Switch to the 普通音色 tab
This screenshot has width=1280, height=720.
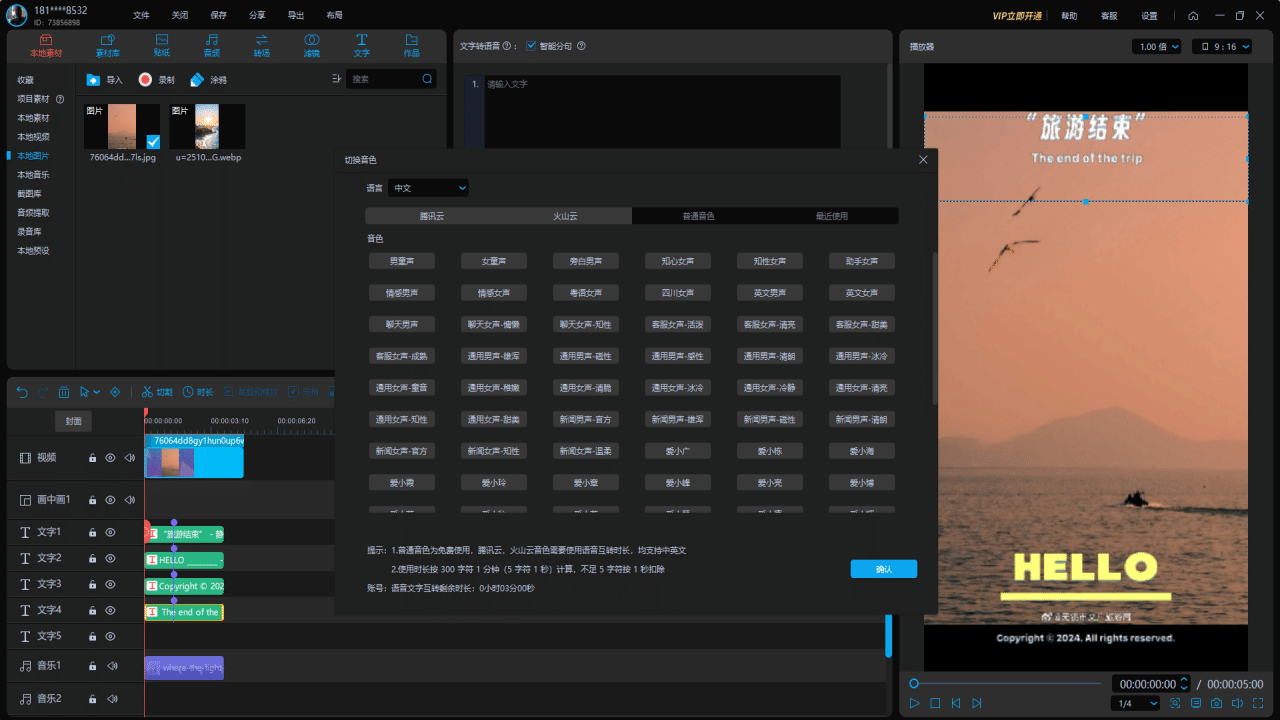(x=698, y=216)
